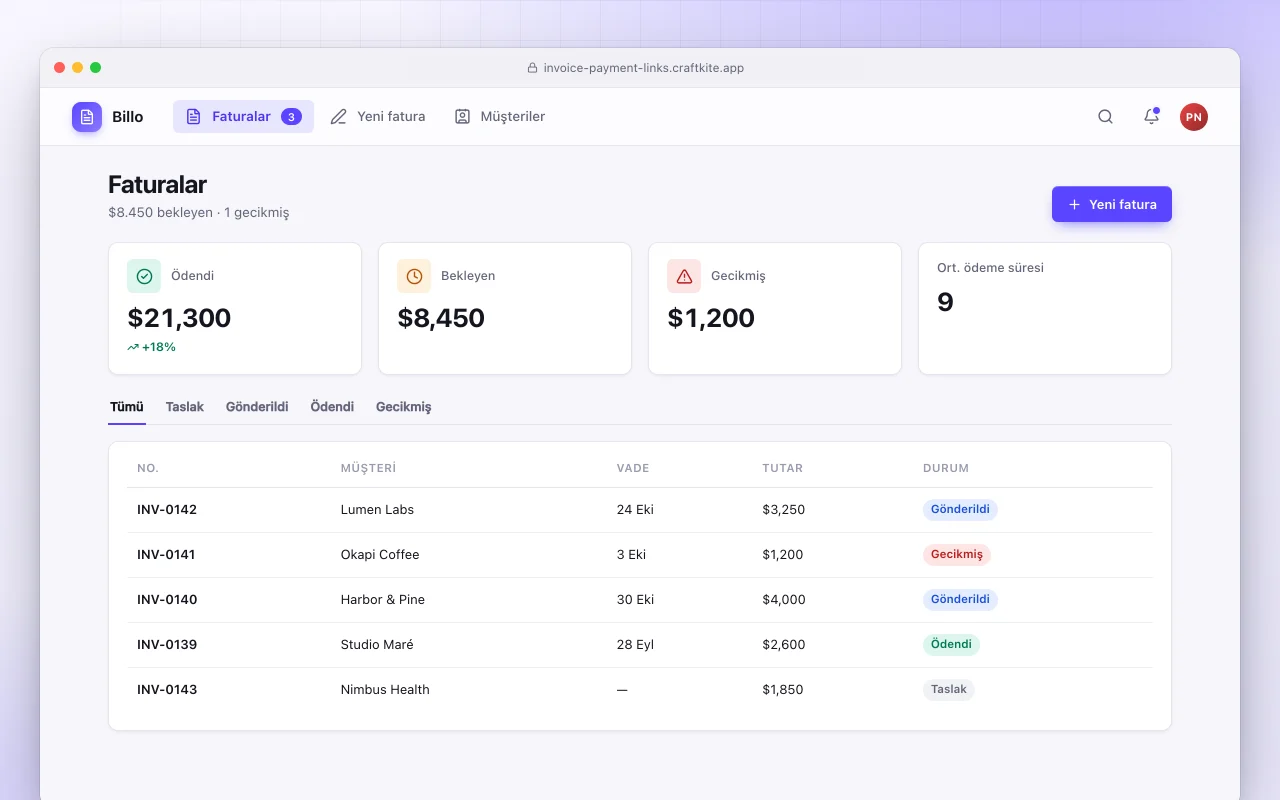Viewport: 1280px width, 800px height.
Task: Open the Müşteriler navigation item
Action: coord(500,117)
